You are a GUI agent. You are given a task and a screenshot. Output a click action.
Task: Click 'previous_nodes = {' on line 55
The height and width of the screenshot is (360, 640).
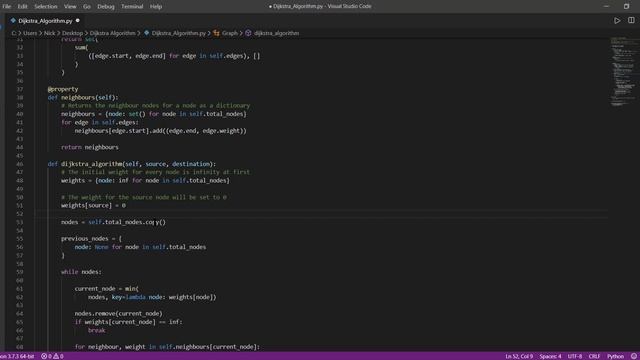[91, 238]
